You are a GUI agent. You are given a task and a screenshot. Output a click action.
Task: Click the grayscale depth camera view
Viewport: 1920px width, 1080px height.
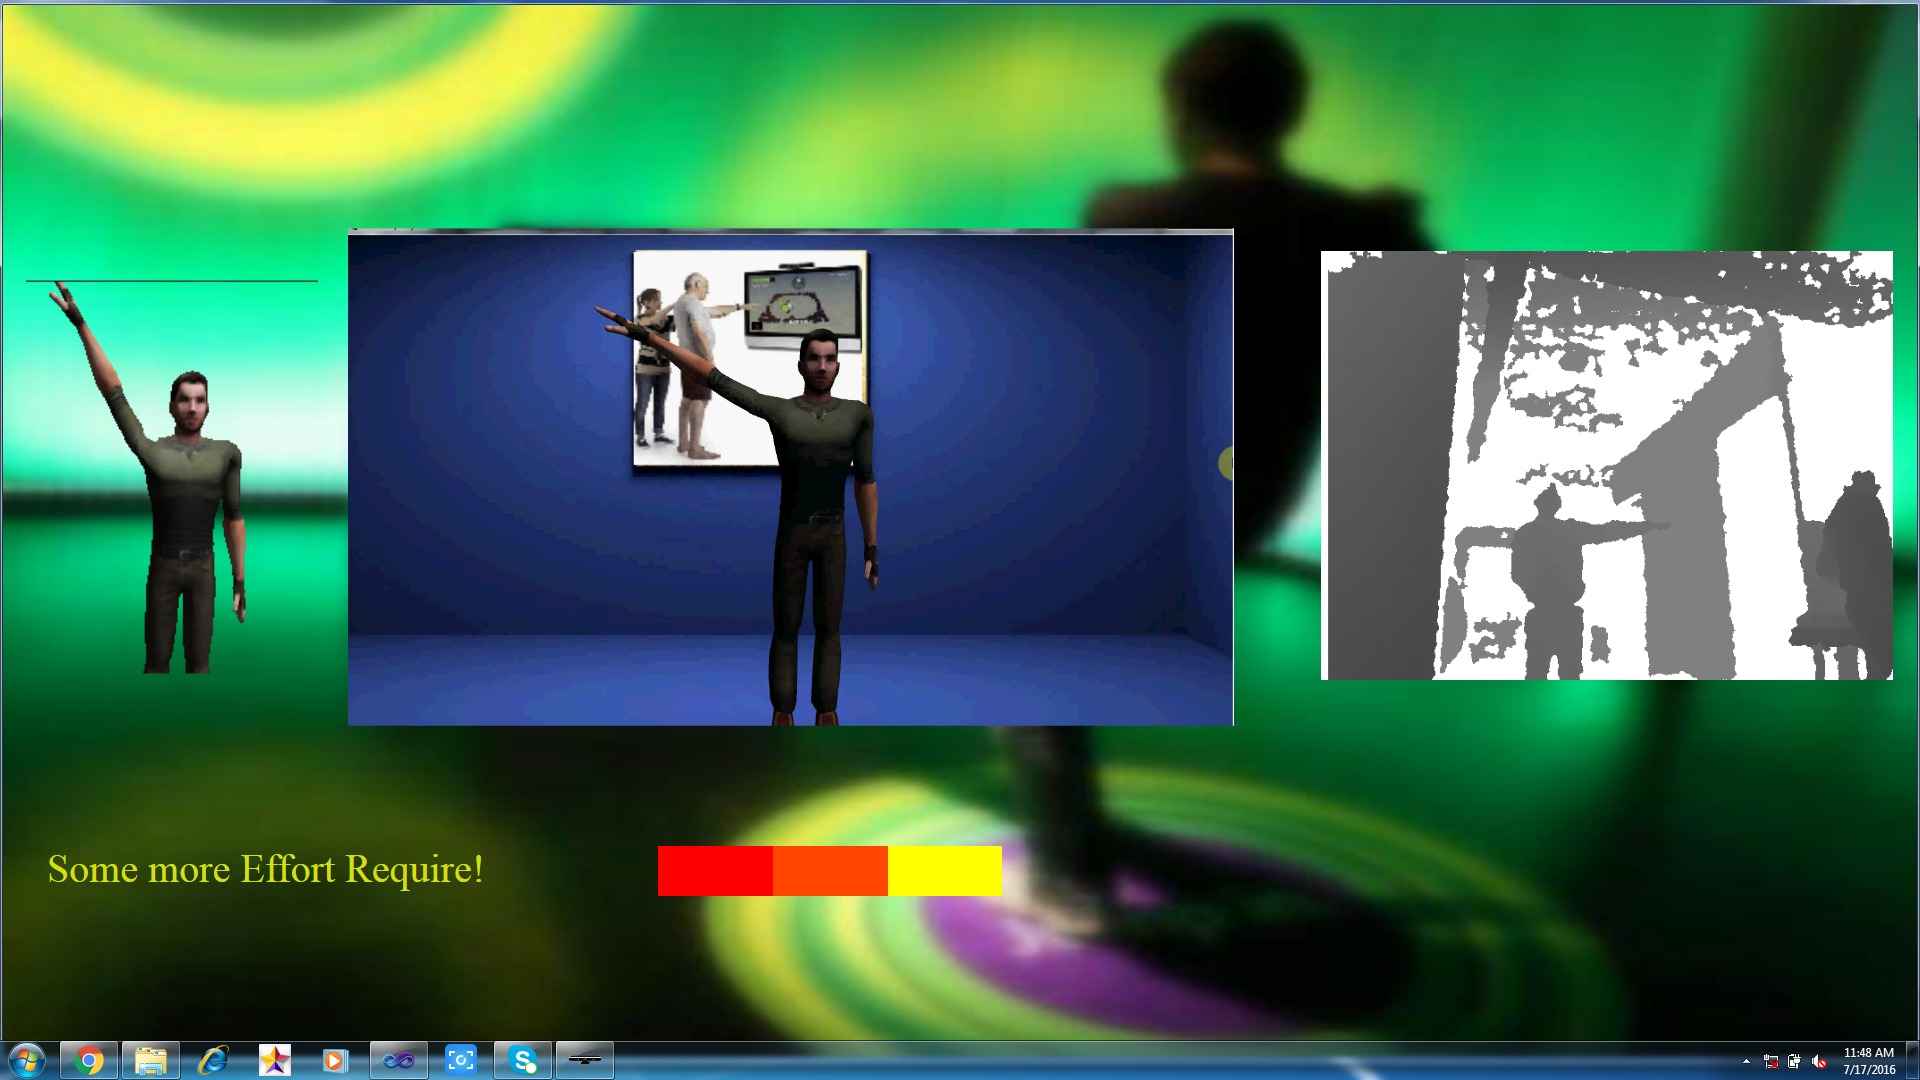1606,465
